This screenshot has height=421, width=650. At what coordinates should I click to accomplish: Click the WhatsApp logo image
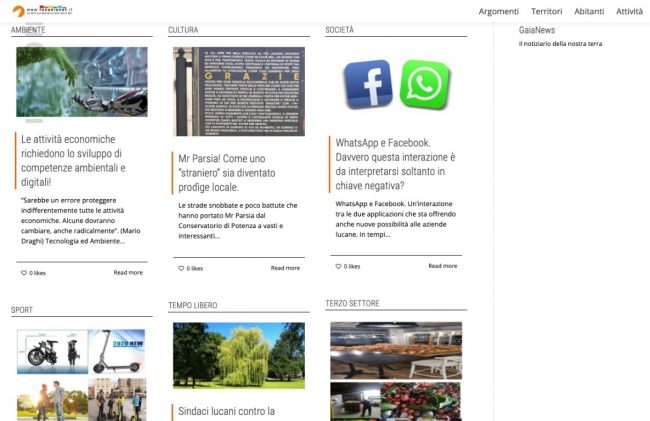[x=424, y=84]
